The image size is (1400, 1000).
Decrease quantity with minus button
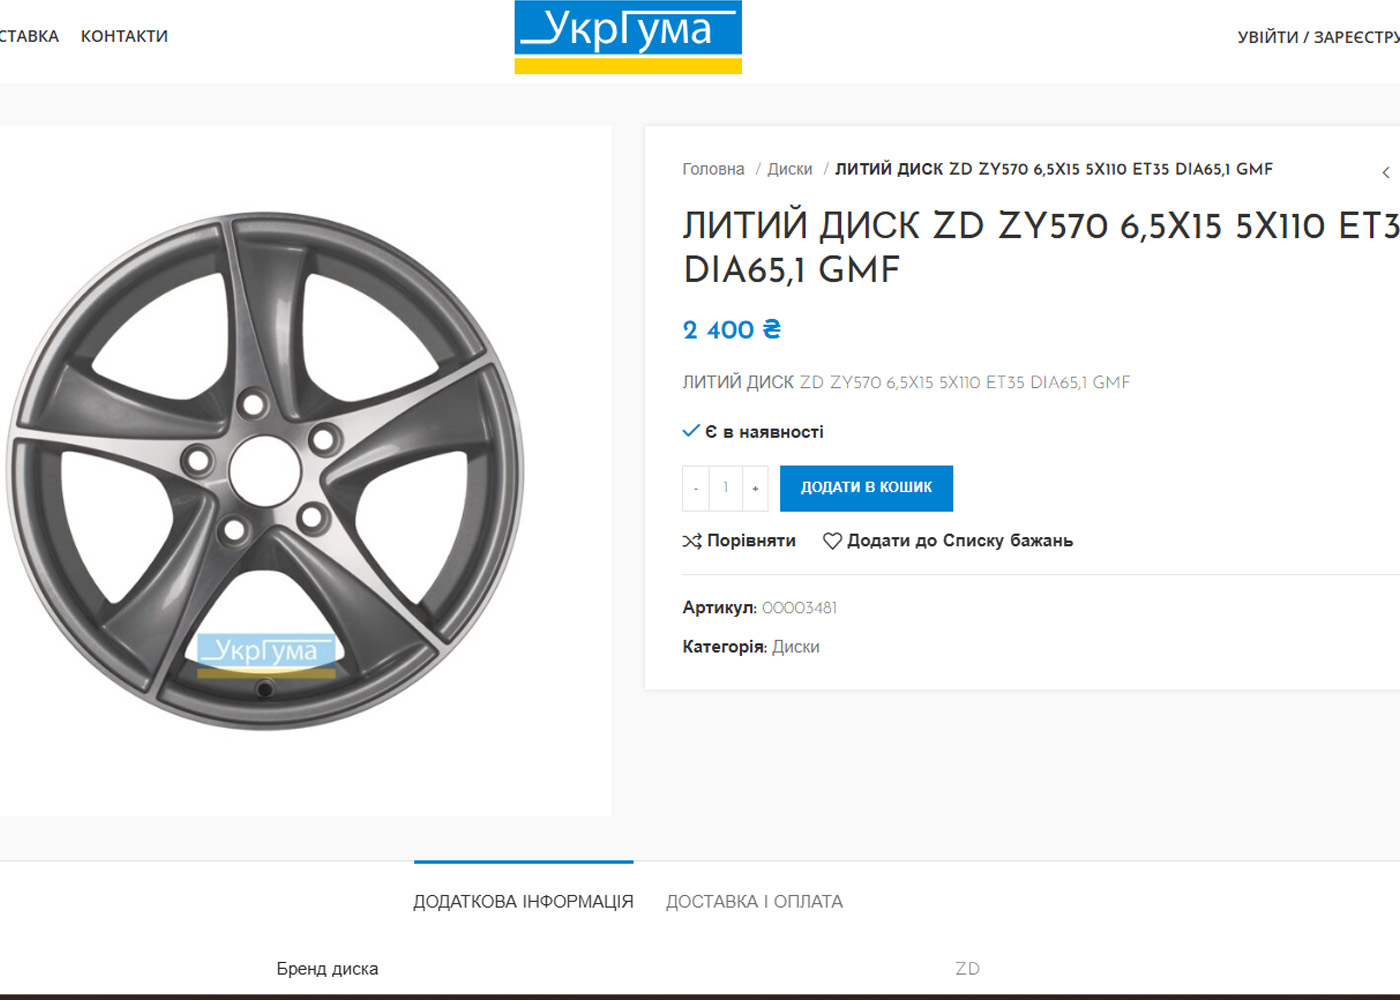pyautogui.click(x=696, y=488)
